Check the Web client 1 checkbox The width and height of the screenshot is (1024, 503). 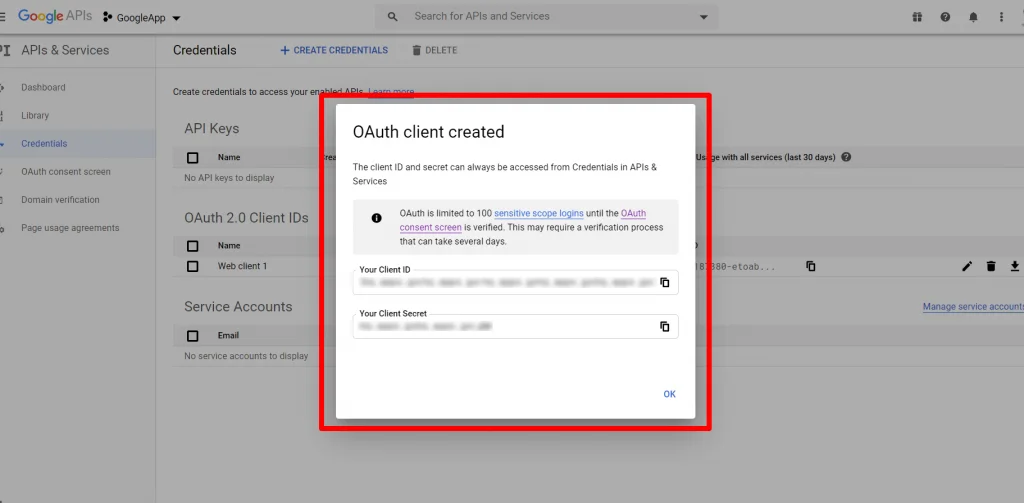point(193,267)
